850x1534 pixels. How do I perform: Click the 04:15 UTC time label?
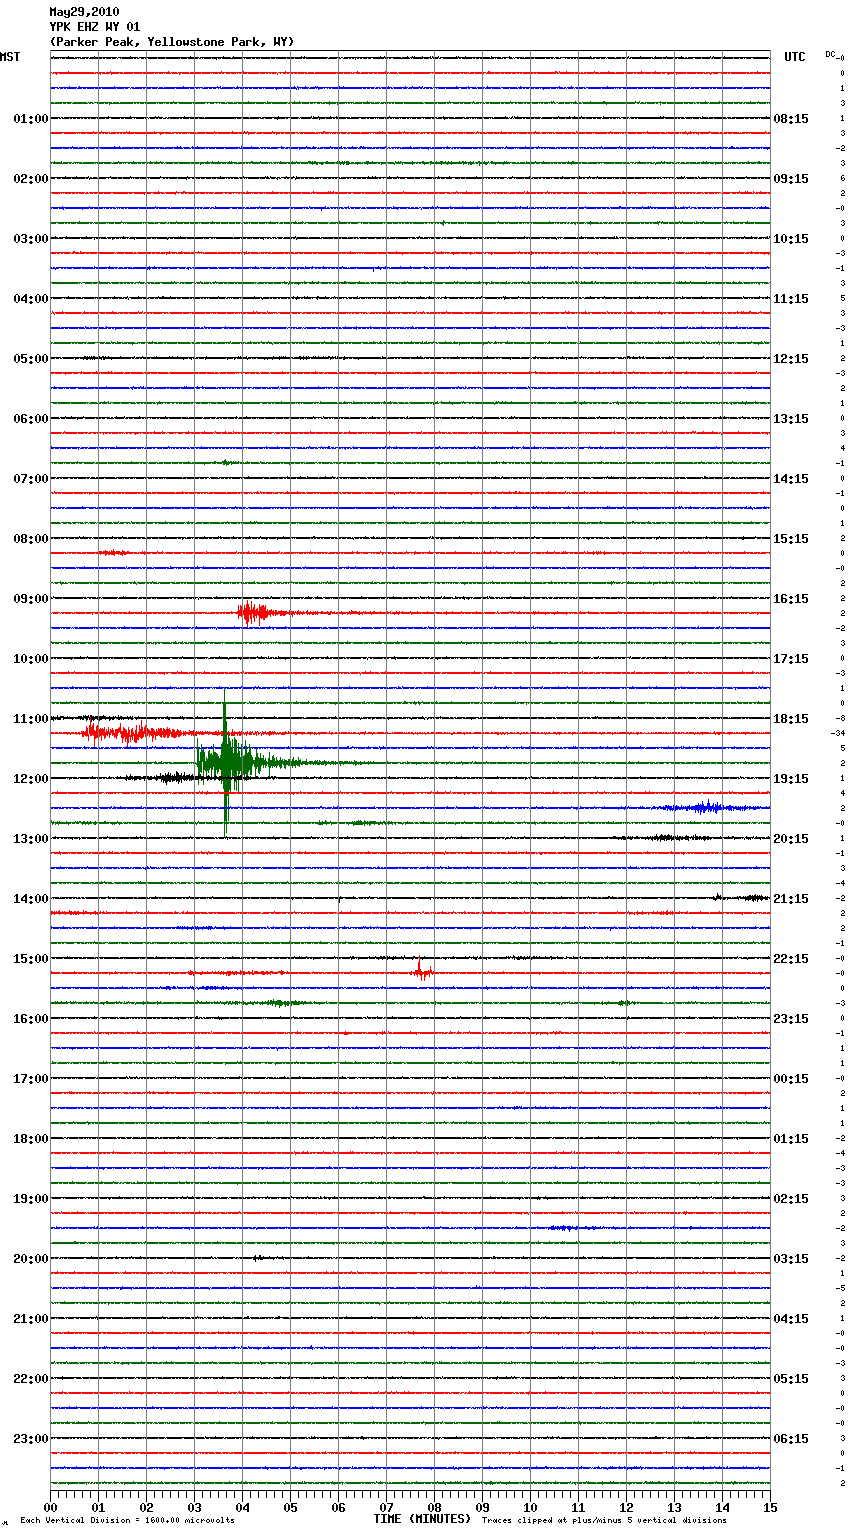pos(791,1319)
